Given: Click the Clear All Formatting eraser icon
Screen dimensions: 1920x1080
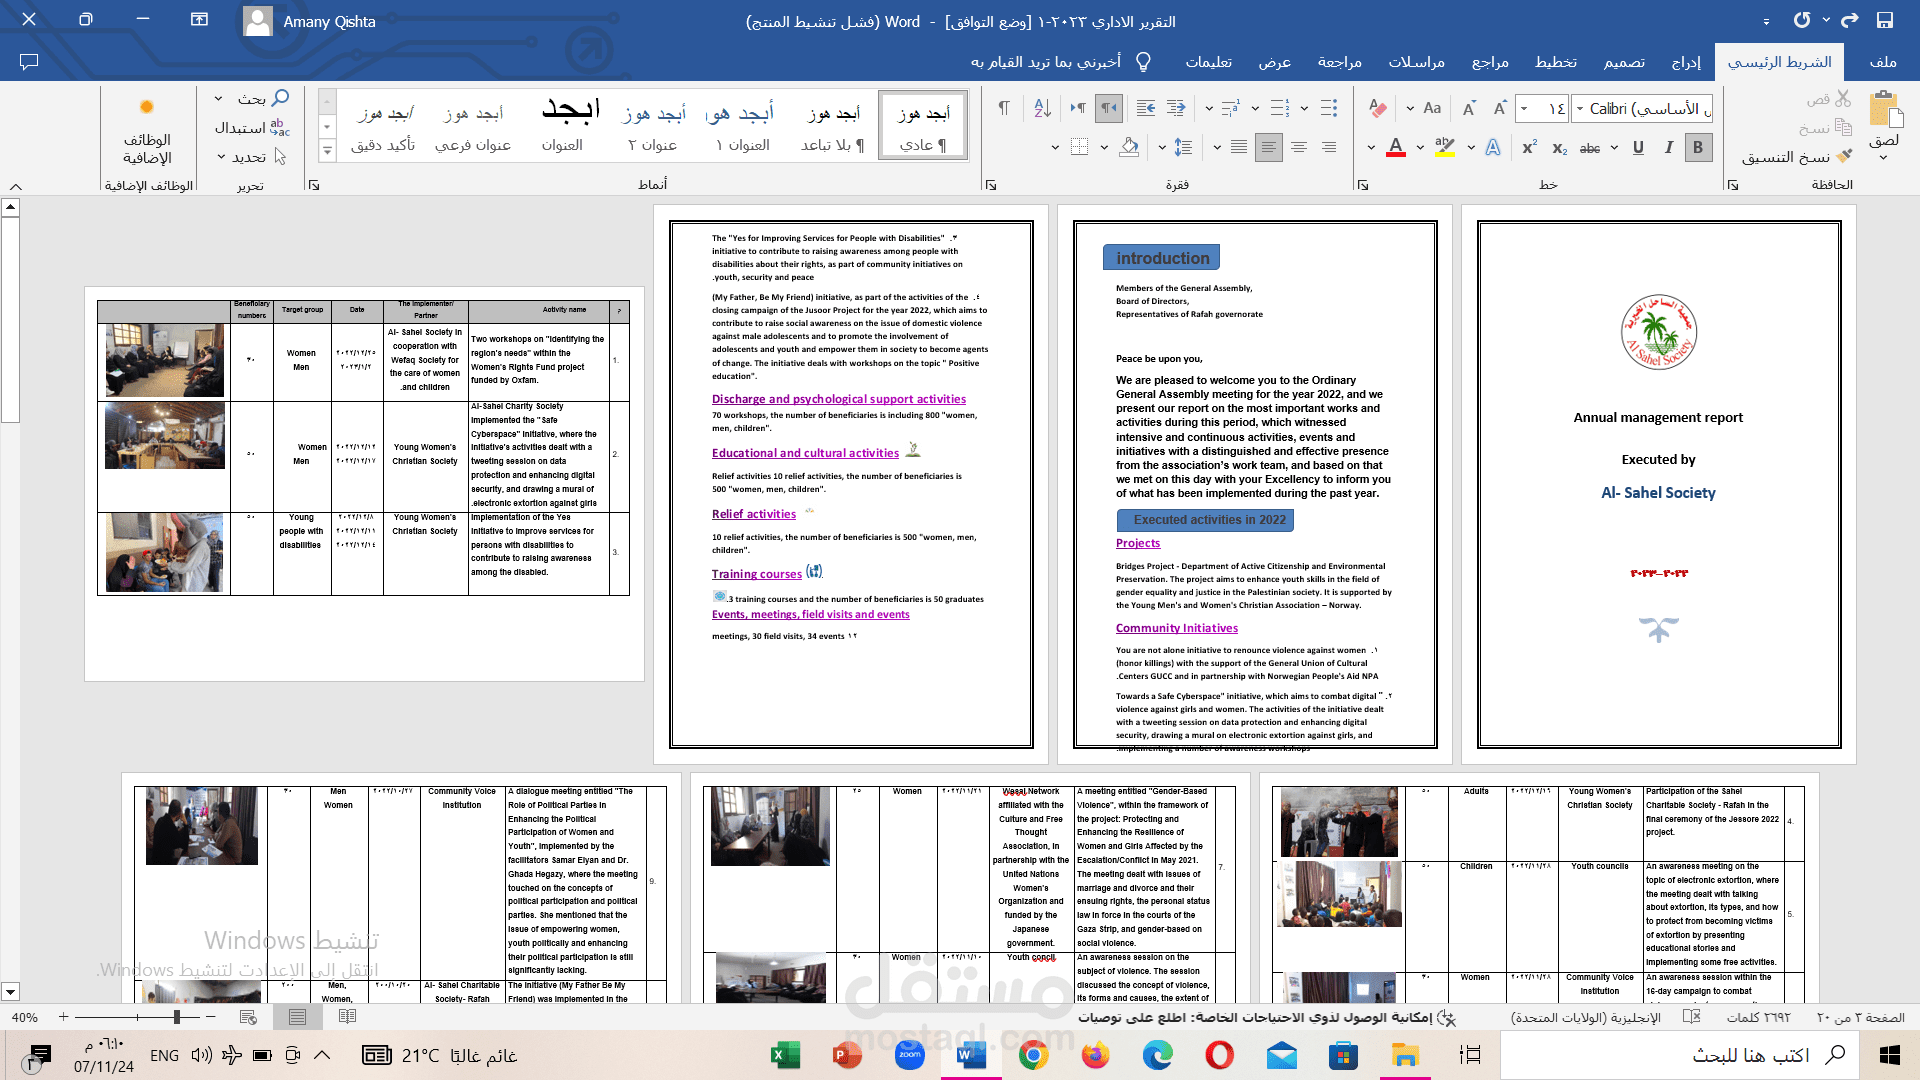Looking at the screenshot, I should pos(1378,108).
